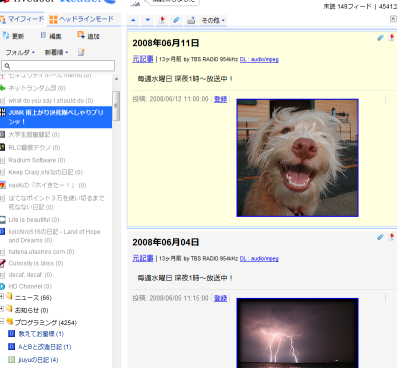Select the ネットランダム改 feed
Image resolution: width=397 pixels, height=368 pixels.
[x=37, y=88]
